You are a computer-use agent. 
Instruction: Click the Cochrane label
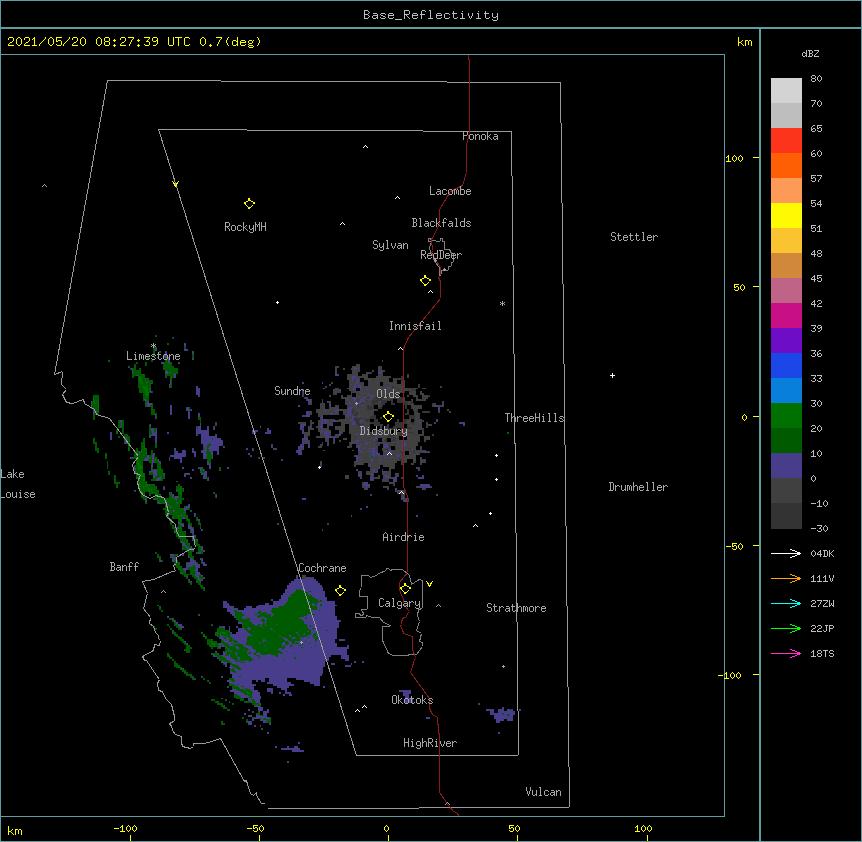322,568
